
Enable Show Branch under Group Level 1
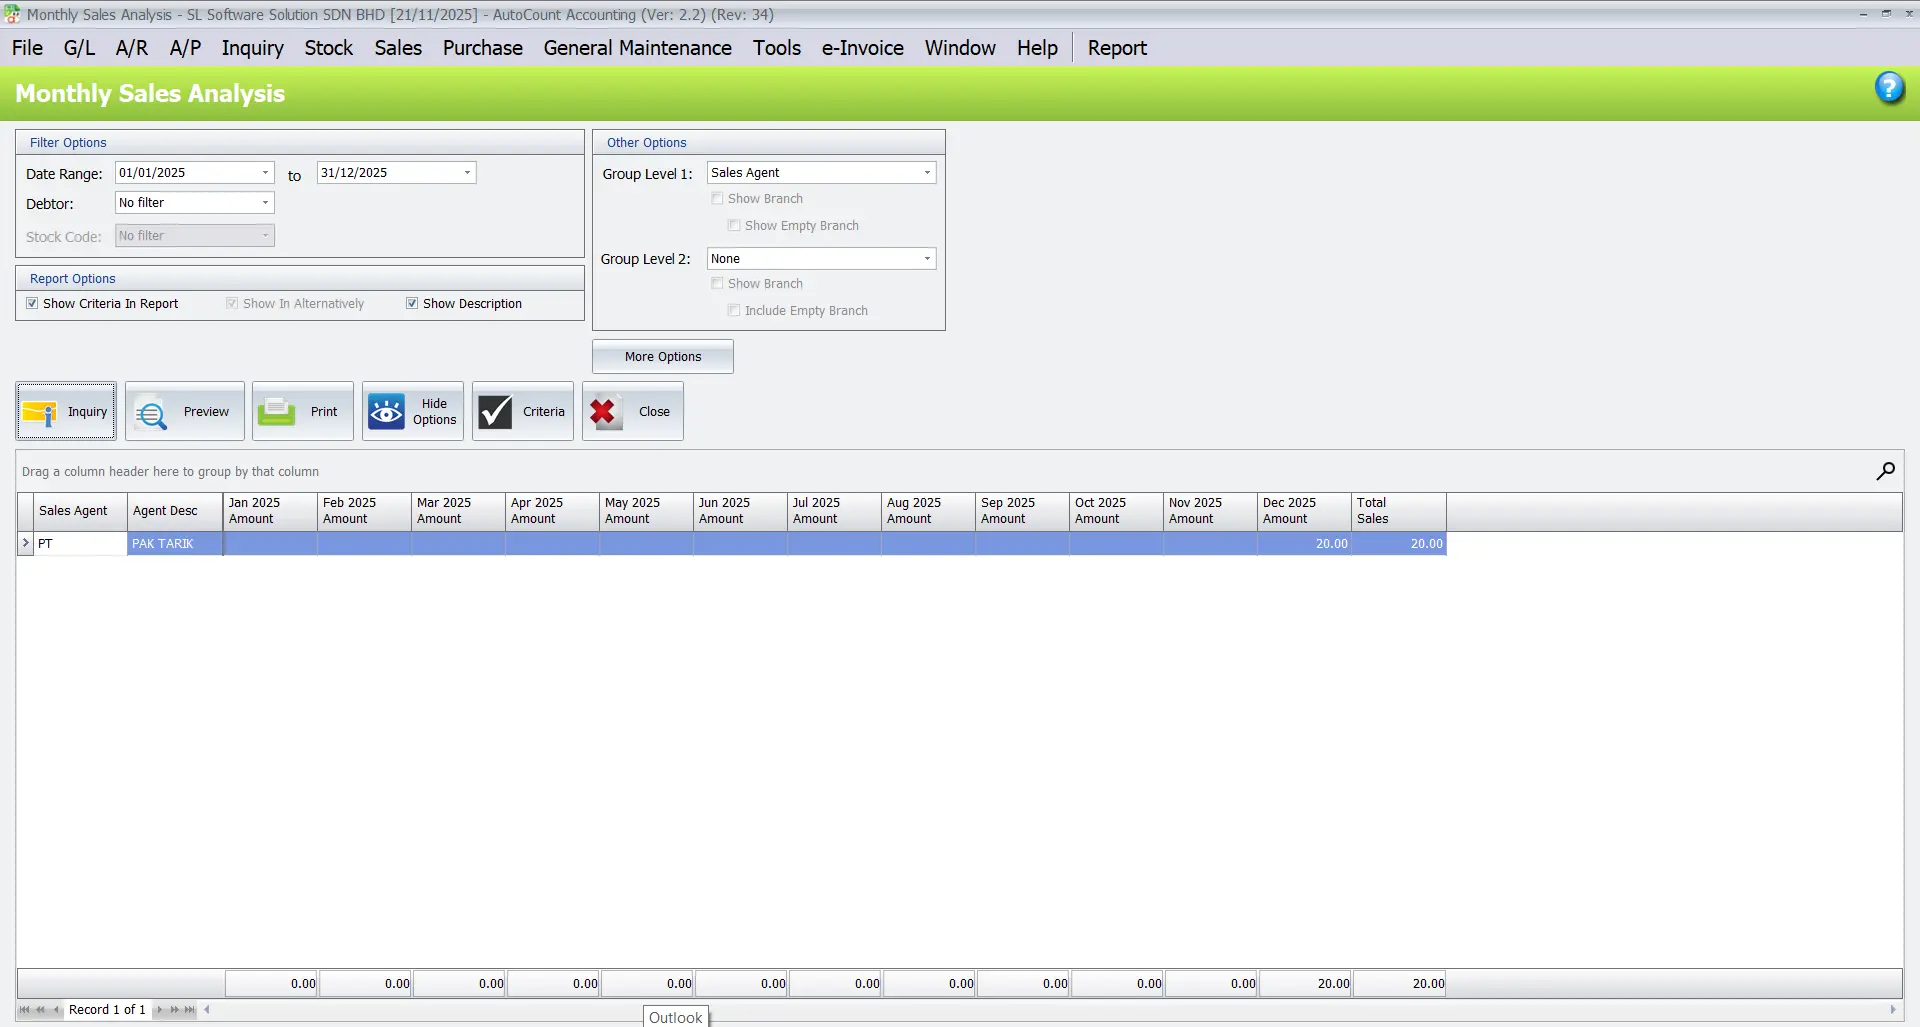(x=717, y=198)
